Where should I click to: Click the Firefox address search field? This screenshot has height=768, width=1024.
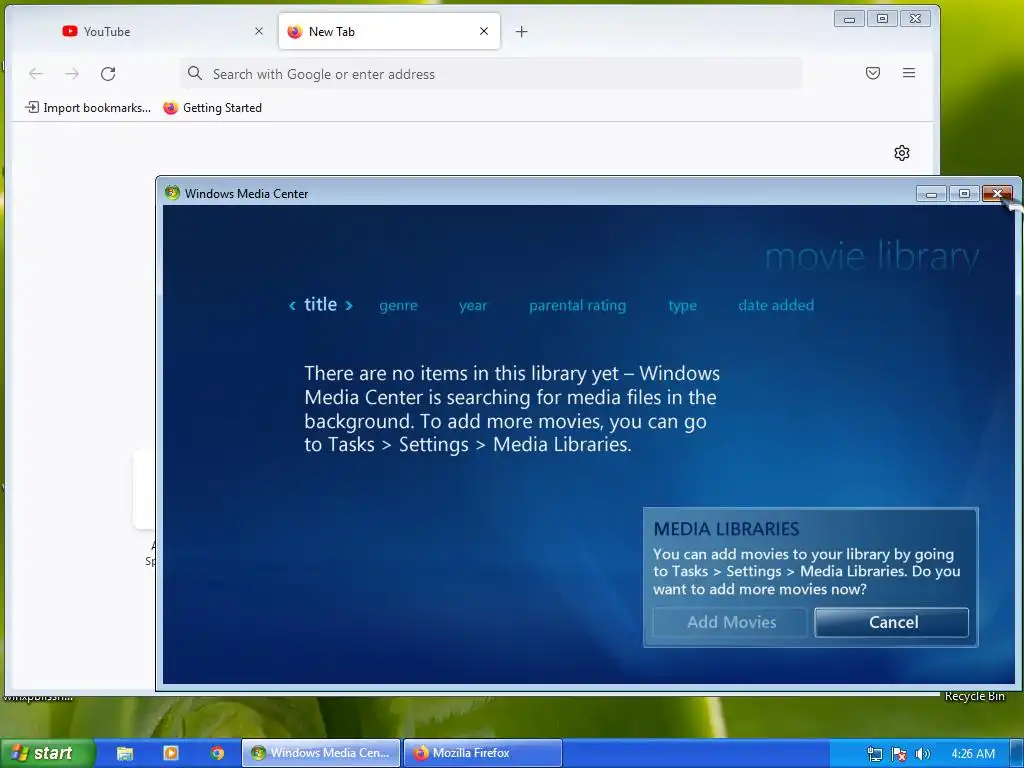[491, 74]
